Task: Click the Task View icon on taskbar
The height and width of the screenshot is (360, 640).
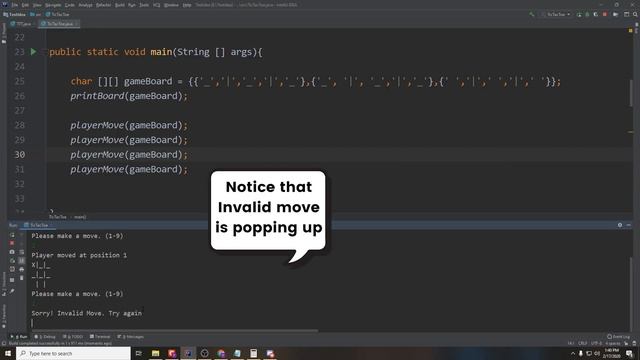Action: tap(138, 353)
